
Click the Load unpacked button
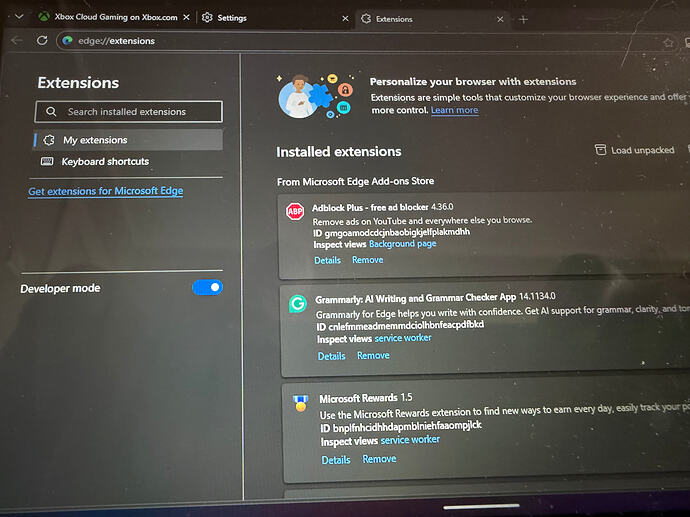point(634,150)
